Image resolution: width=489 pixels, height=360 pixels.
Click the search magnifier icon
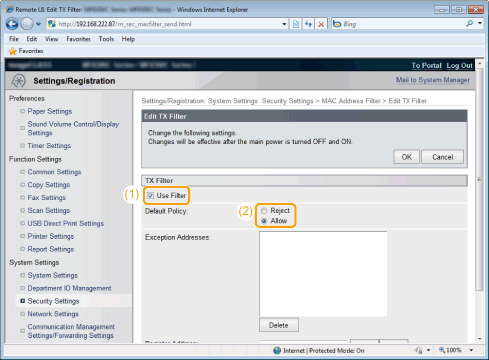pyautogui.click(x=470, y=24)
